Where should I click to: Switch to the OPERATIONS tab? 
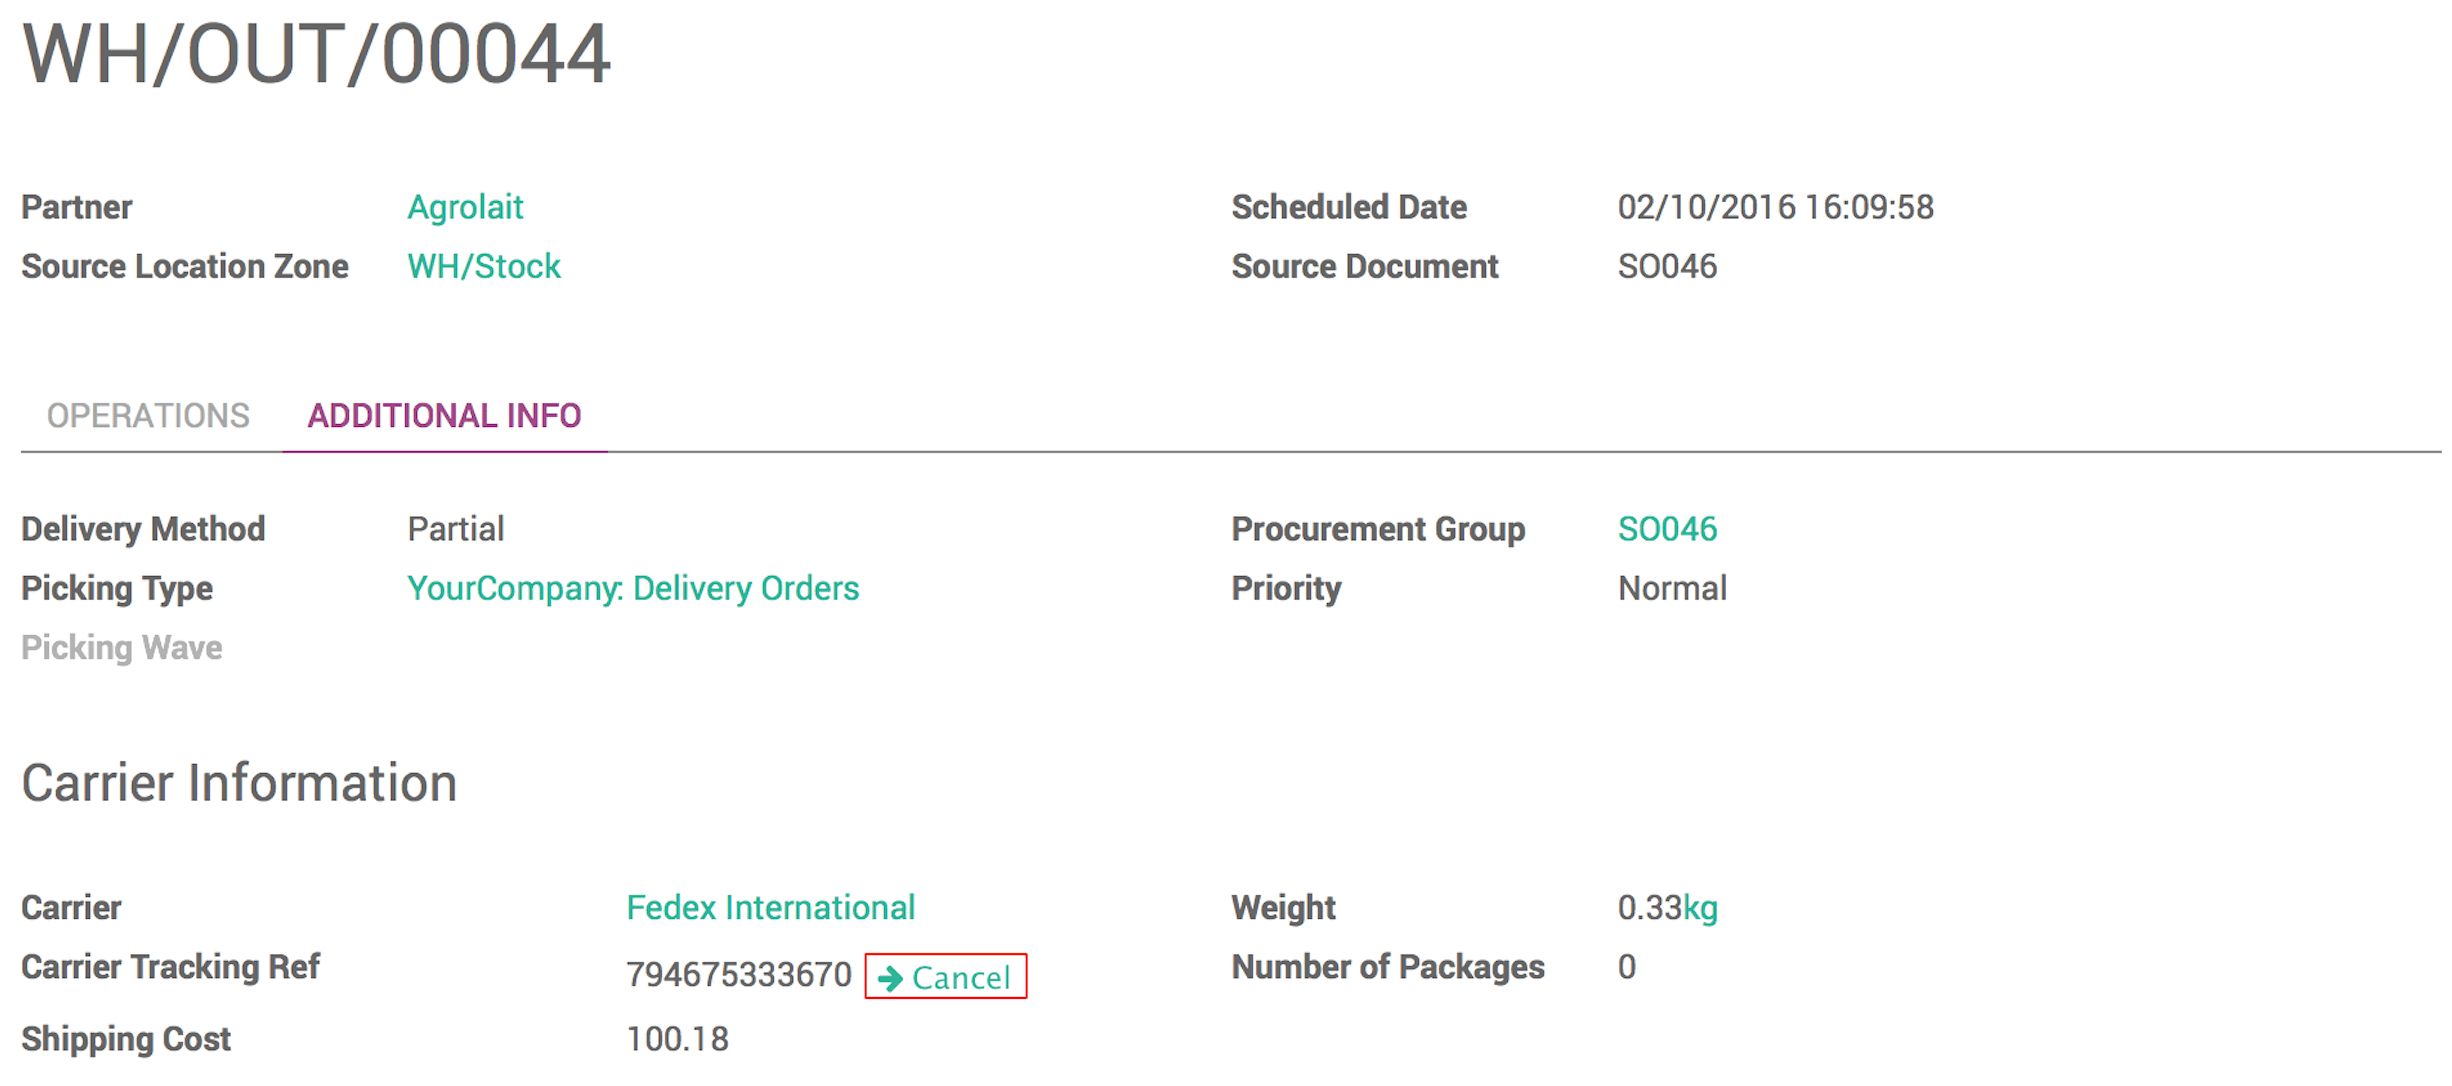[148, 415]
